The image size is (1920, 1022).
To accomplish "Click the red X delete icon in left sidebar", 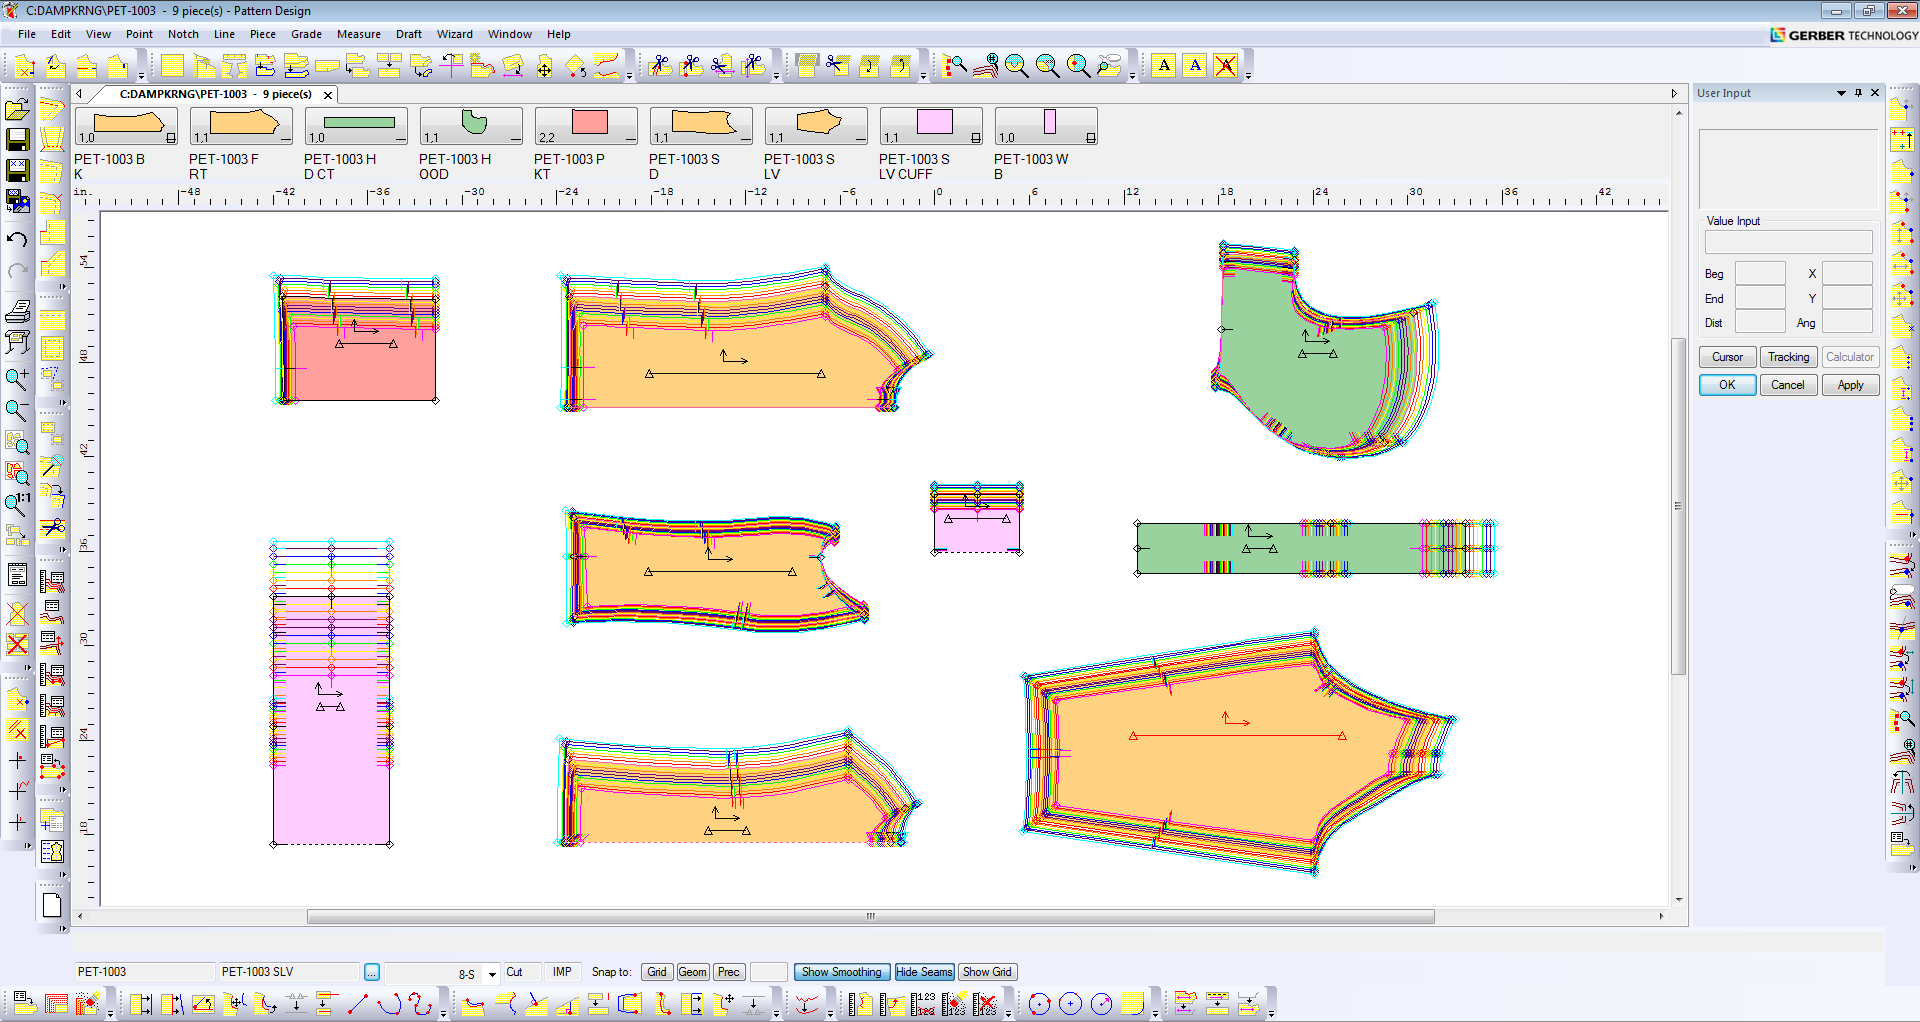I will click(17, 613).
